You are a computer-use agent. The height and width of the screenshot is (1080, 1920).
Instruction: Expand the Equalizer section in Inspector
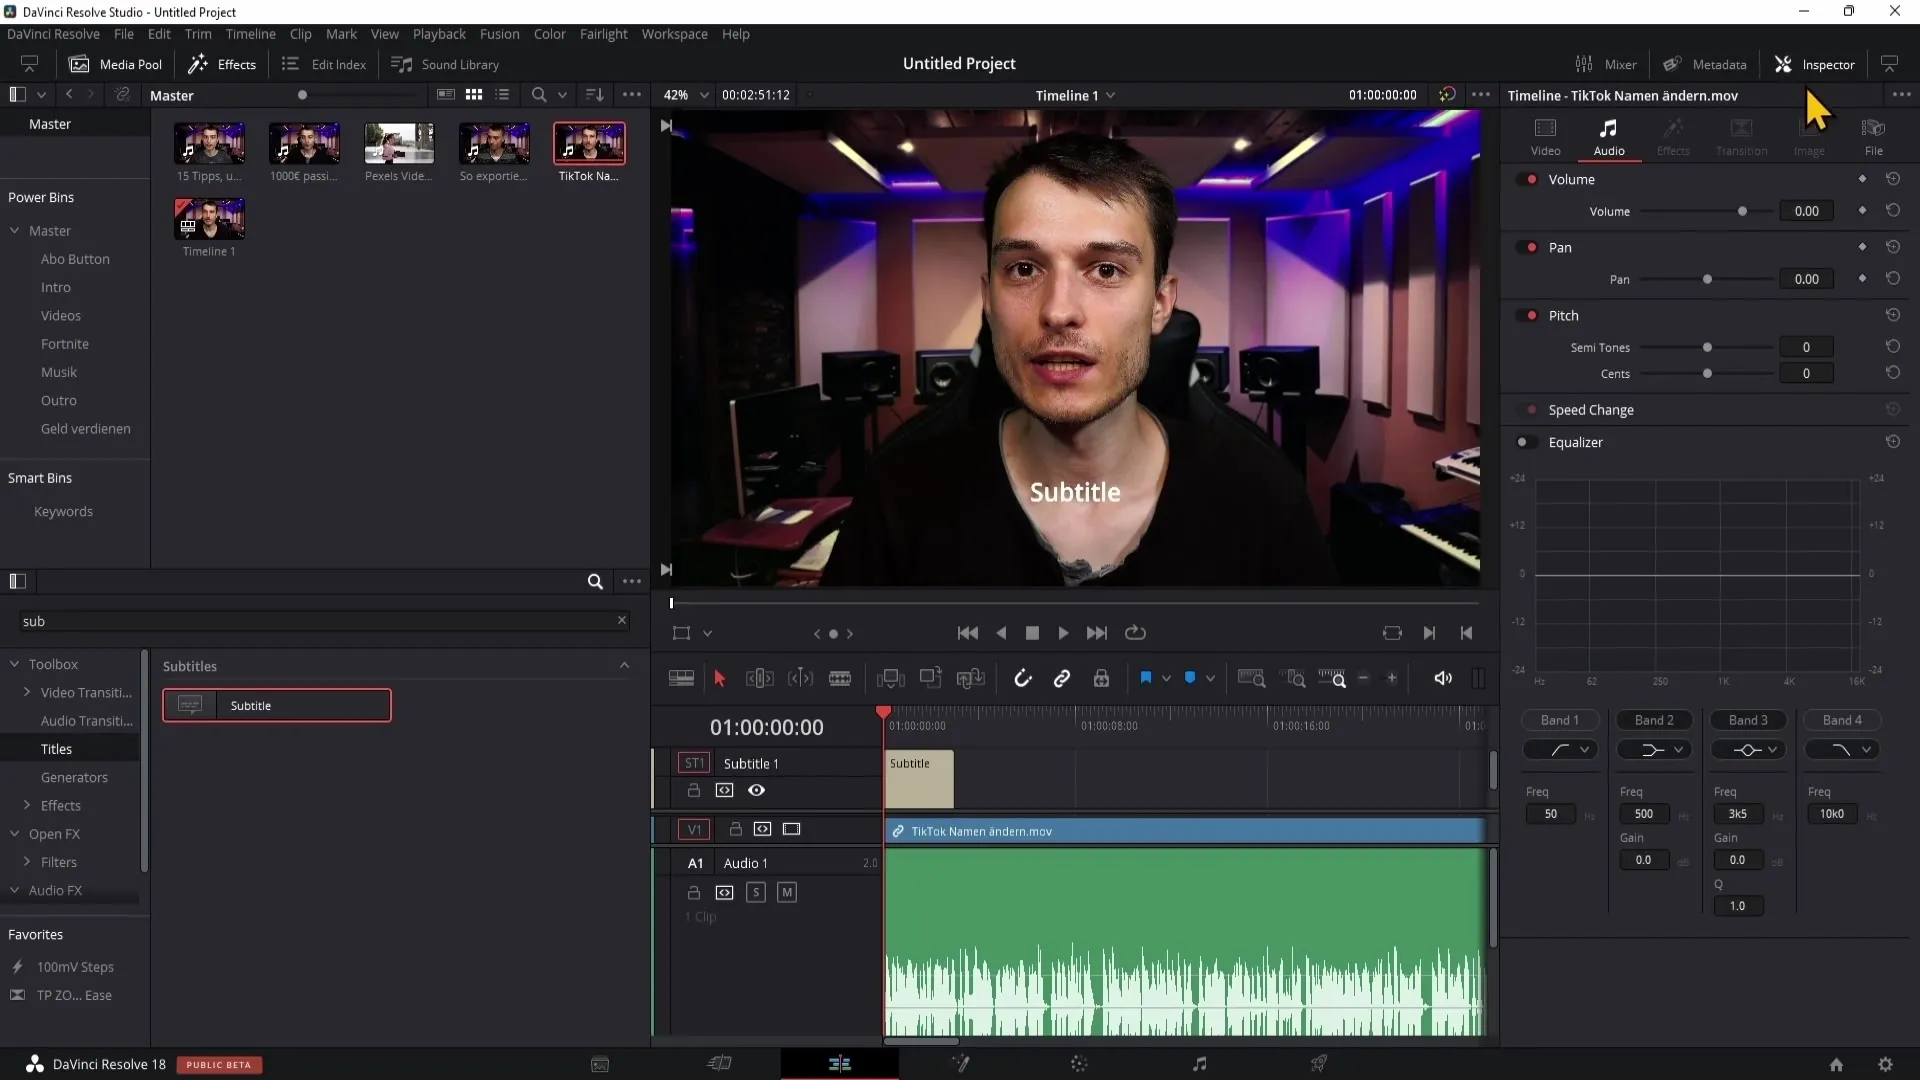1577,442
